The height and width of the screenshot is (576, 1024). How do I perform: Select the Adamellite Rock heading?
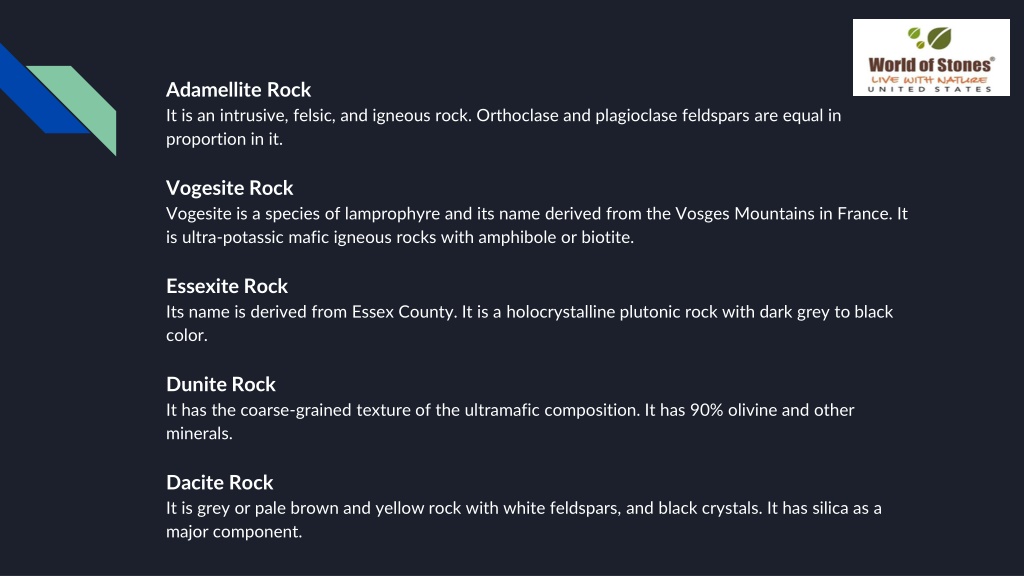[x=238, y=89]
